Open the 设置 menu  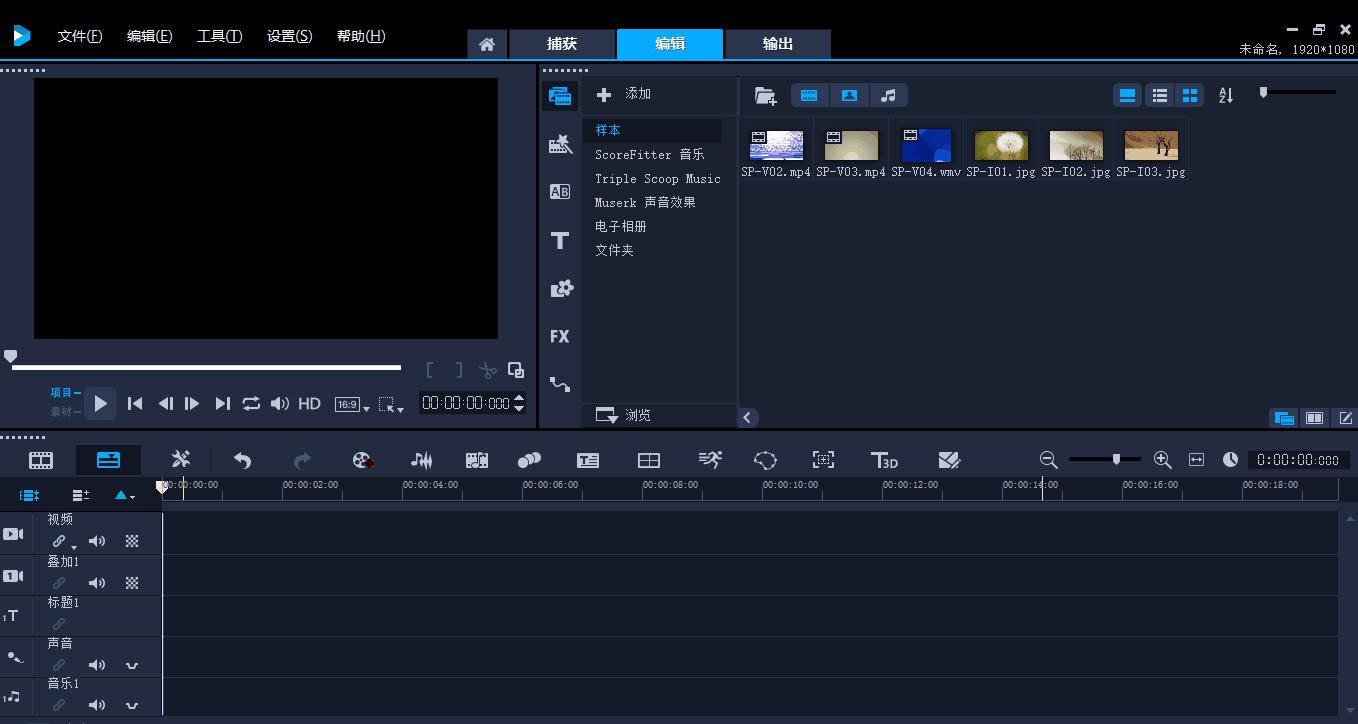[289, 35]
